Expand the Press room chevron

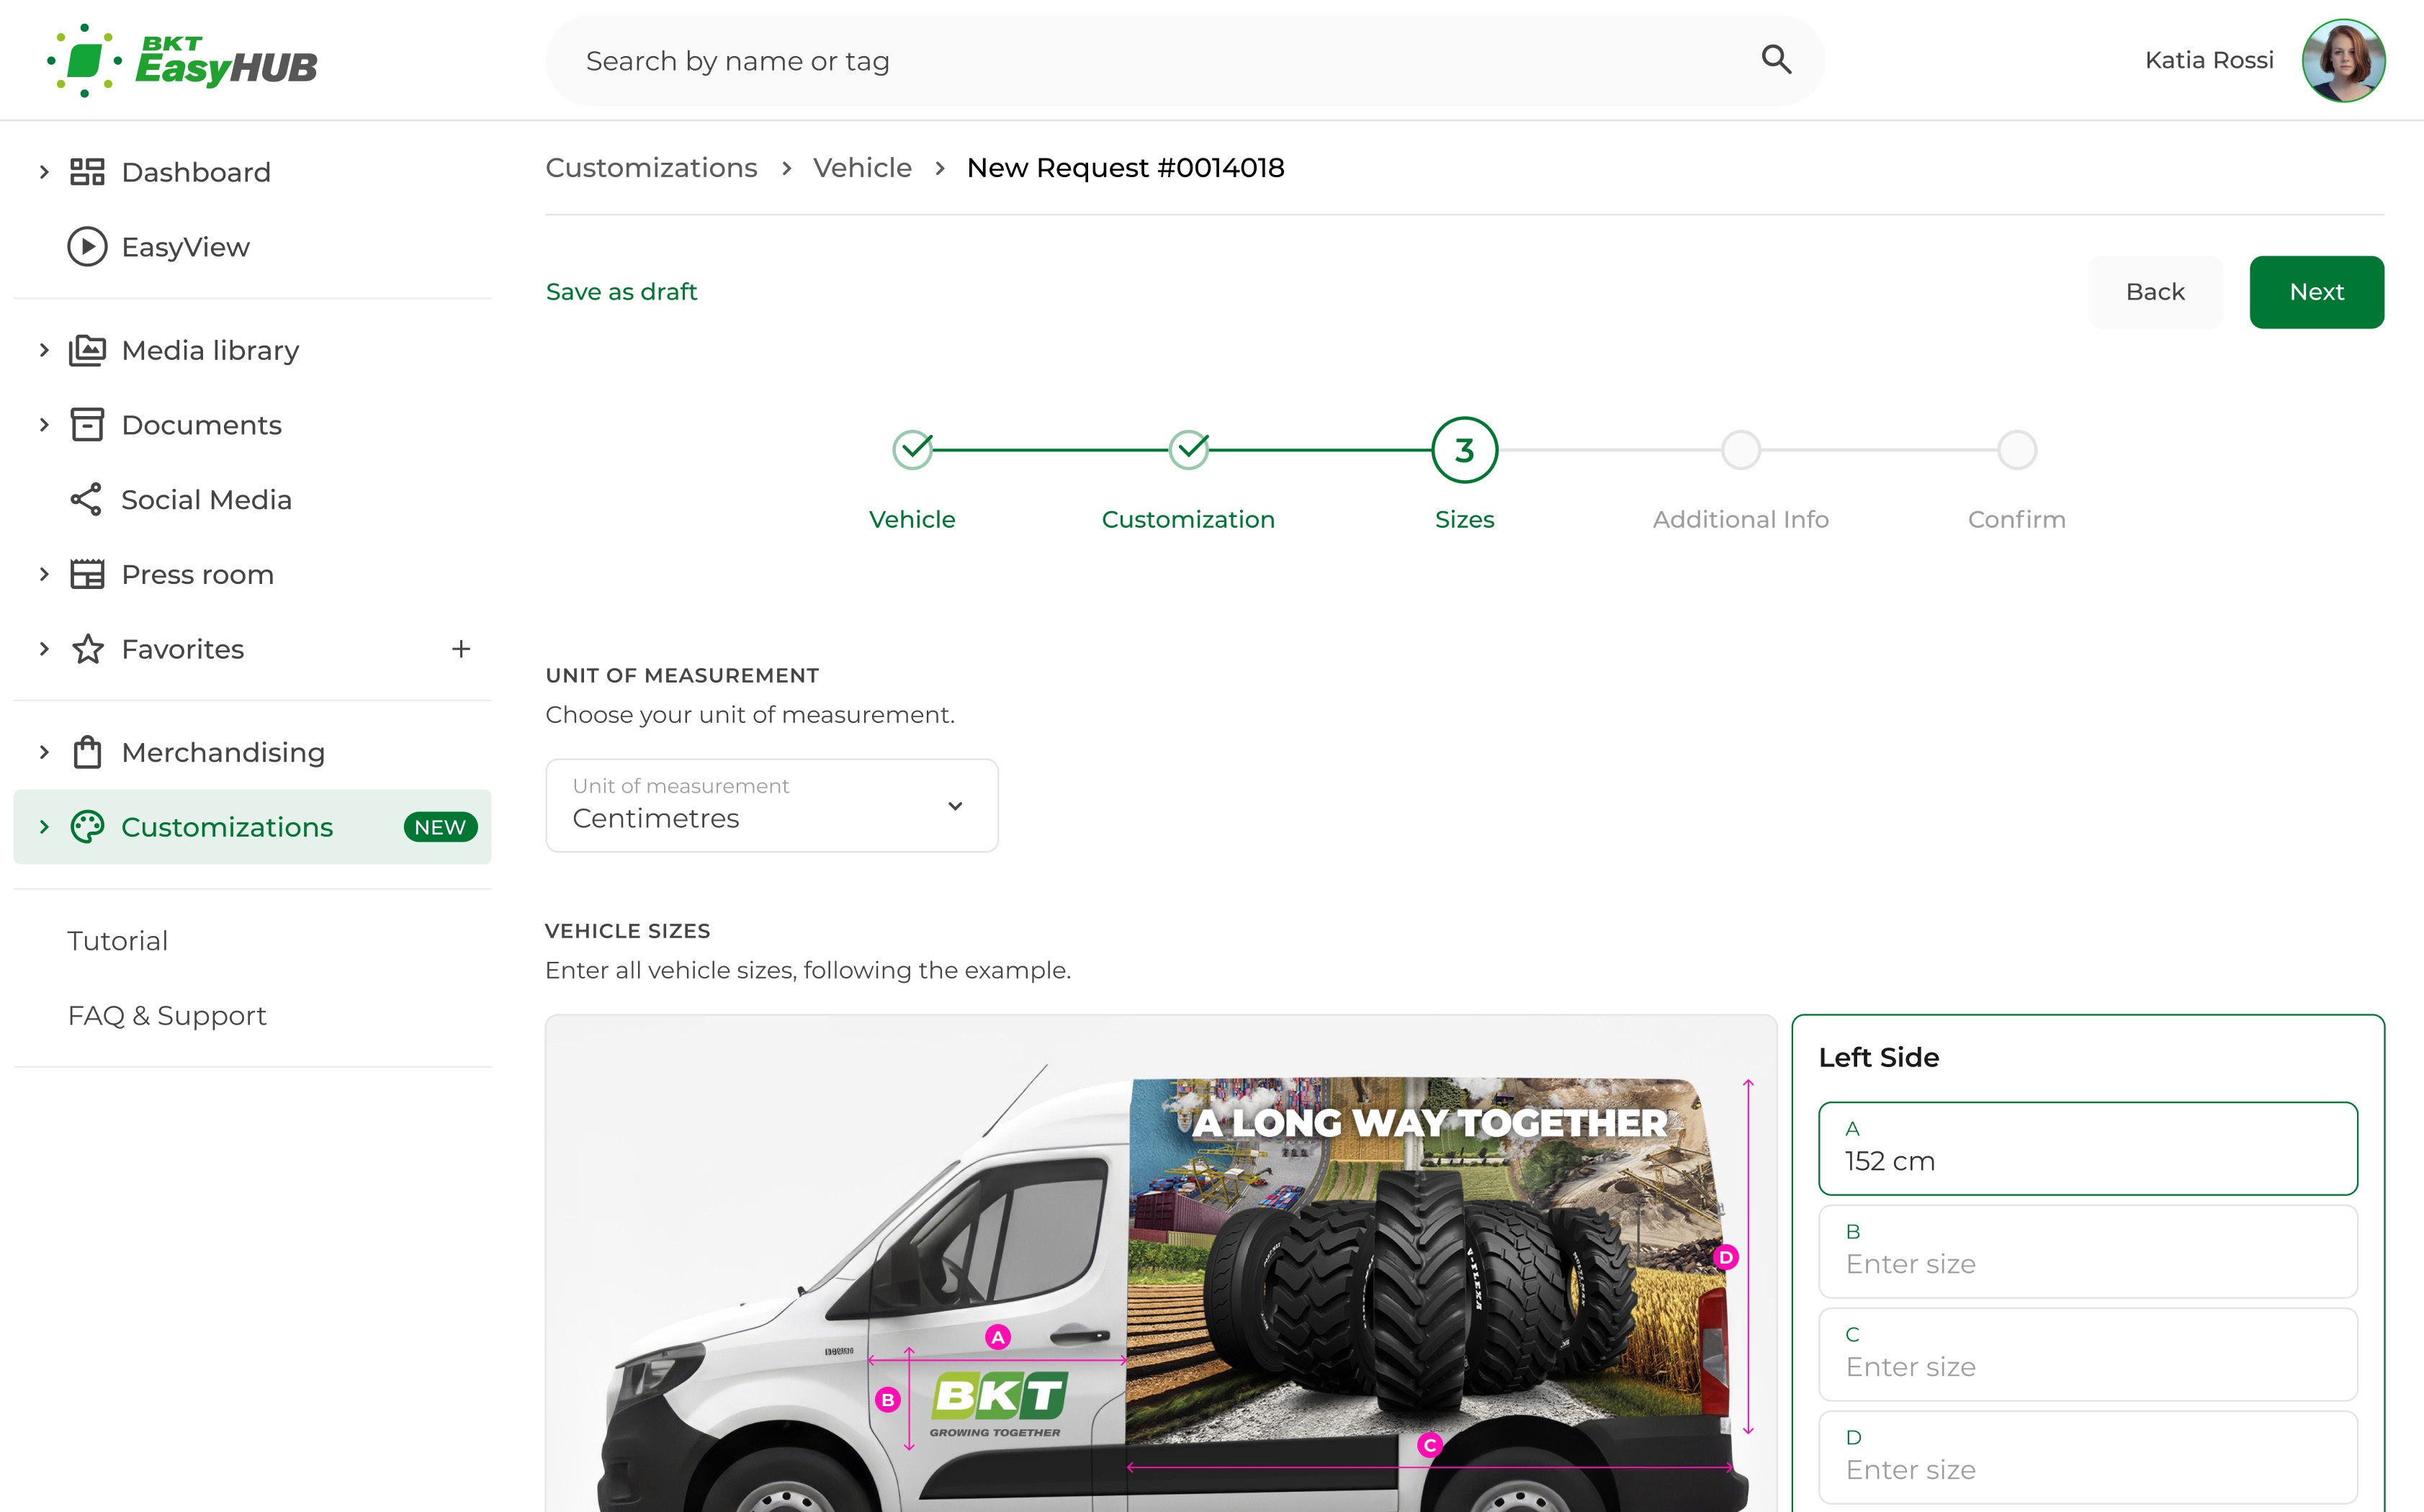click(44, 574)
